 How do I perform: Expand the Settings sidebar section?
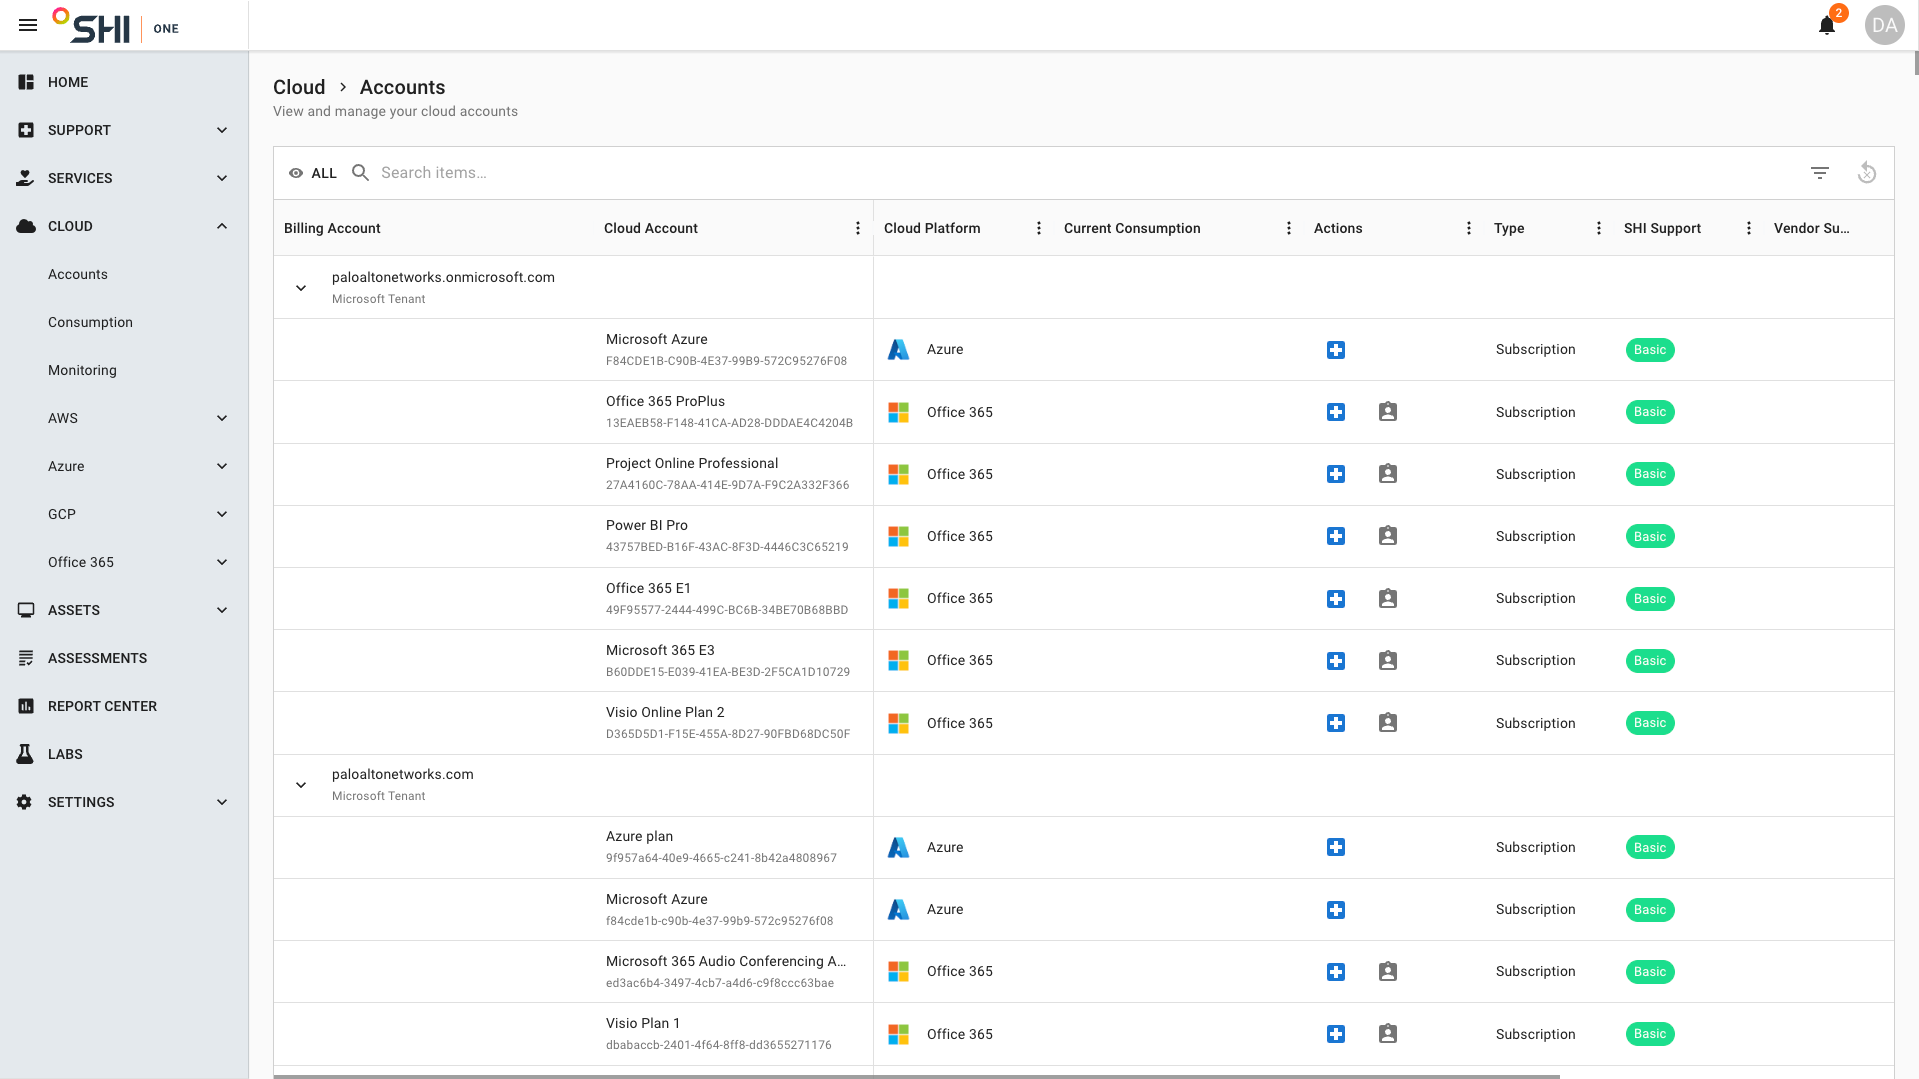click(222, 802)
